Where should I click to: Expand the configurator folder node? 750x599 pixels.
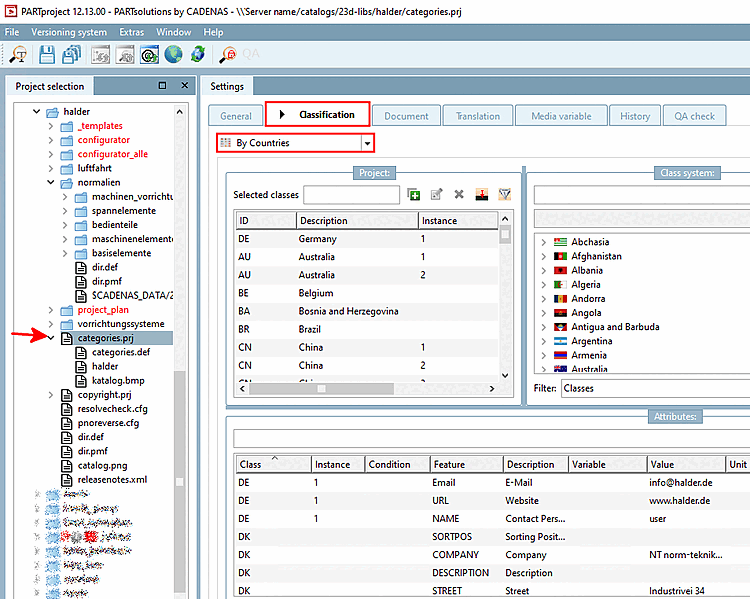pos(51,140)
